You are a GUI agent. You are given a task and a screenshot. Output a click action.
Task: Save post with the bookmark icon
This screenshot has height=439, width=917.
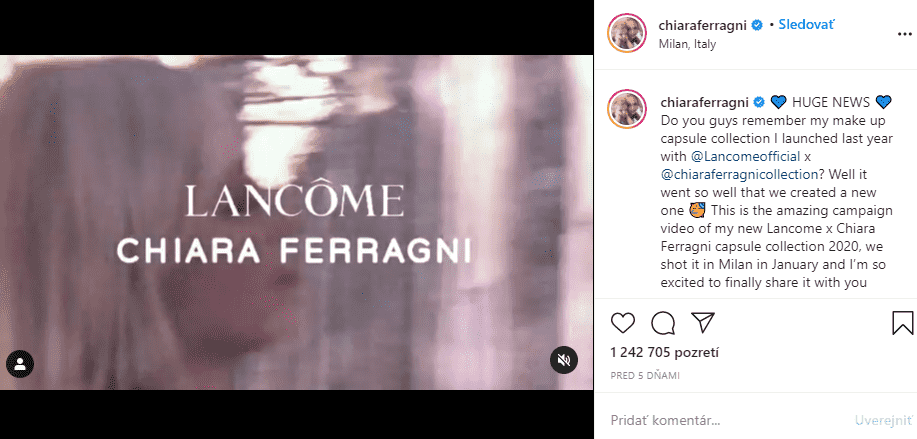pyautogui.click(x=902, y=323)
